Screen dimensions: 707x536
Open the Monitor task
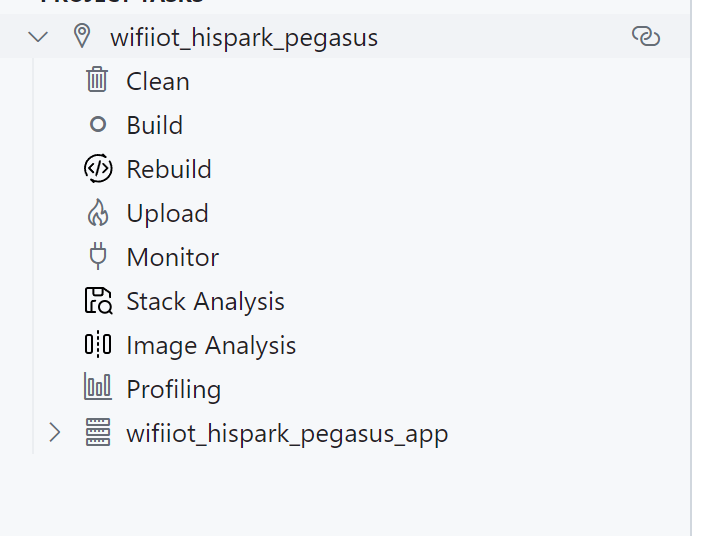173,257
